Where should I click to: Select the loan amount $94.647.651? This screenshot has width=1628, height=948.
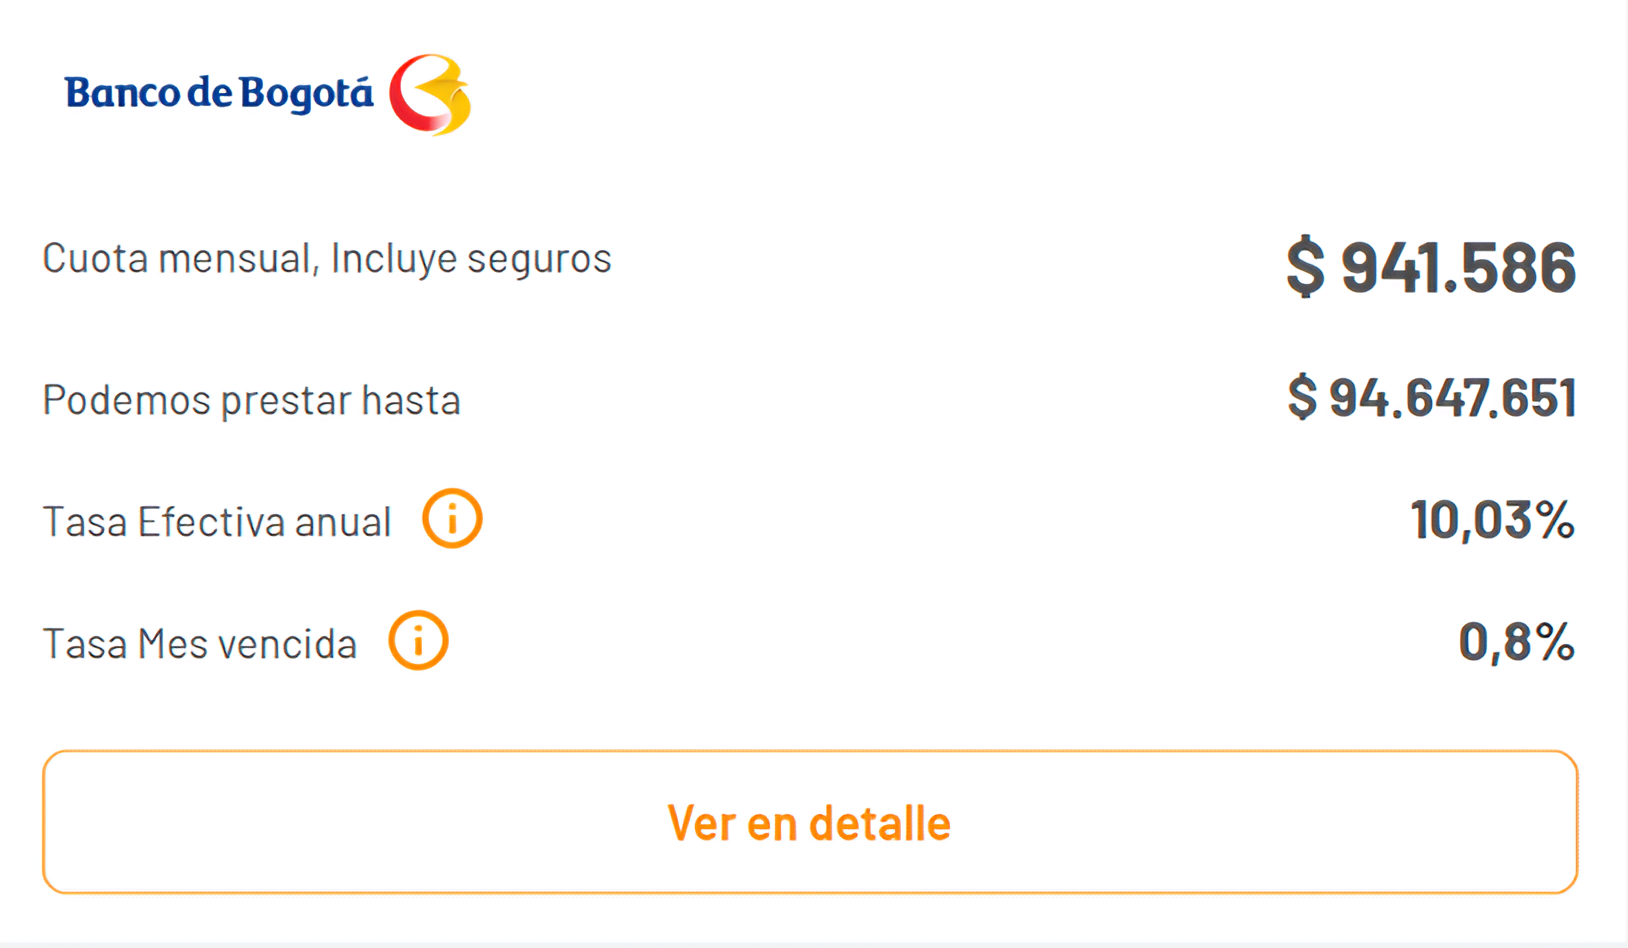click(1432, 398)
